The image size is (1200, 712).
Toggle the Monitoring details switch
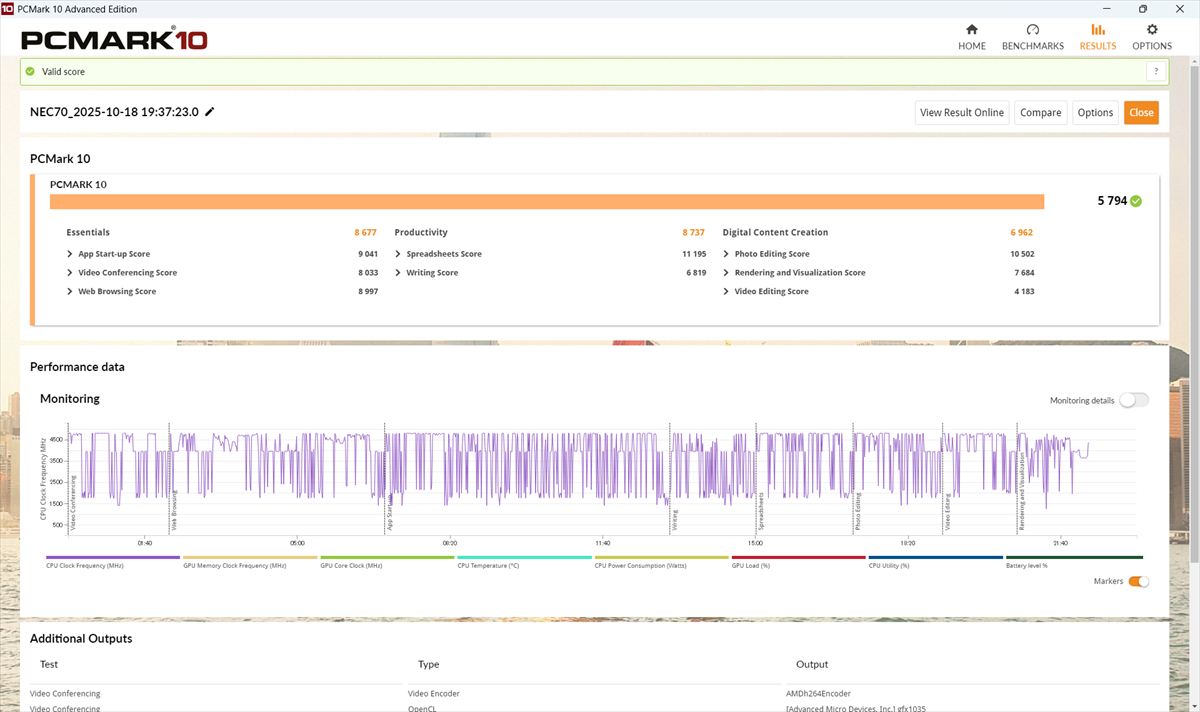point(1134,400)
